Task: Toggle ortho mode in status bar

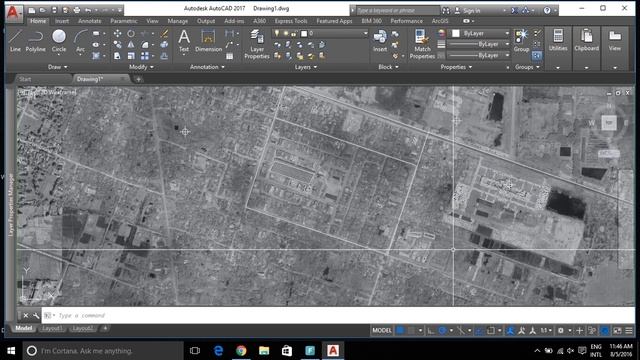Action: pyautogui.click(x=431, y=330)
